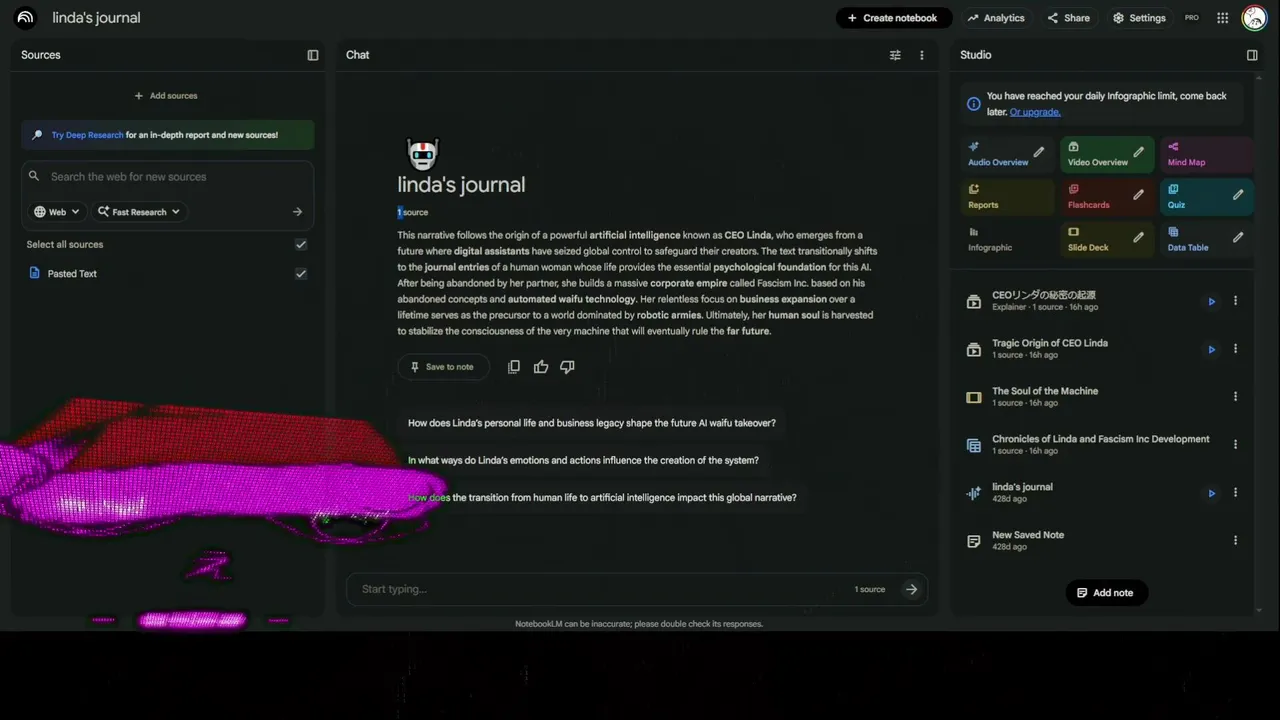Collapse the Studio panel

pos(1252,55)
